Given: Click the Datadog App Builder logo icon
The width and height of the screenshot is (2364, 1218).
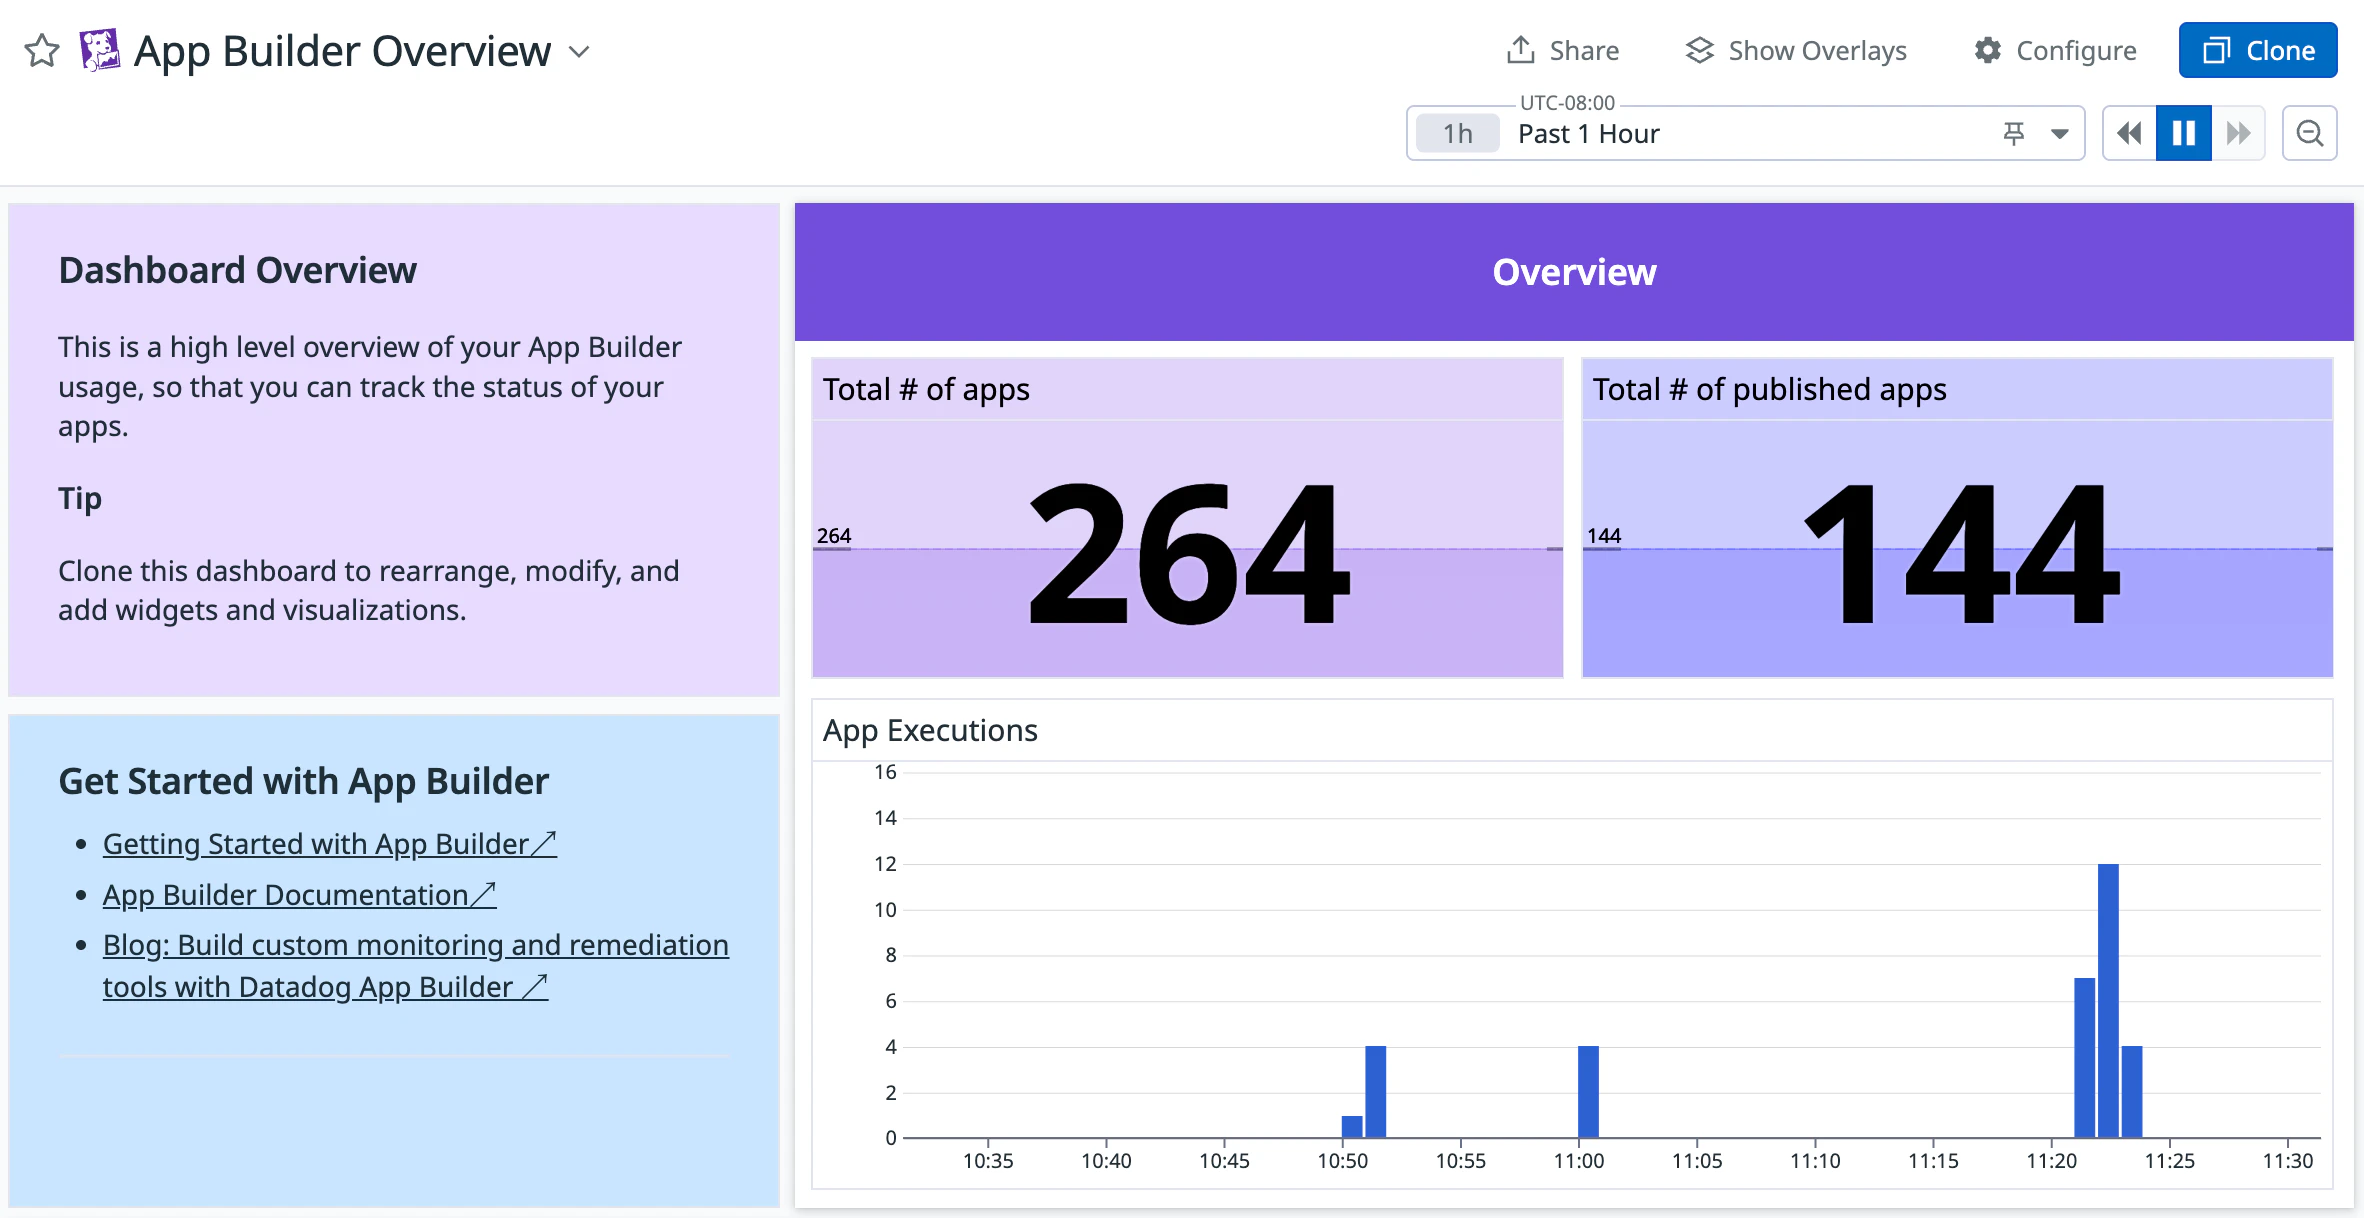Looking at the screenshot, I should pos(100,50).
